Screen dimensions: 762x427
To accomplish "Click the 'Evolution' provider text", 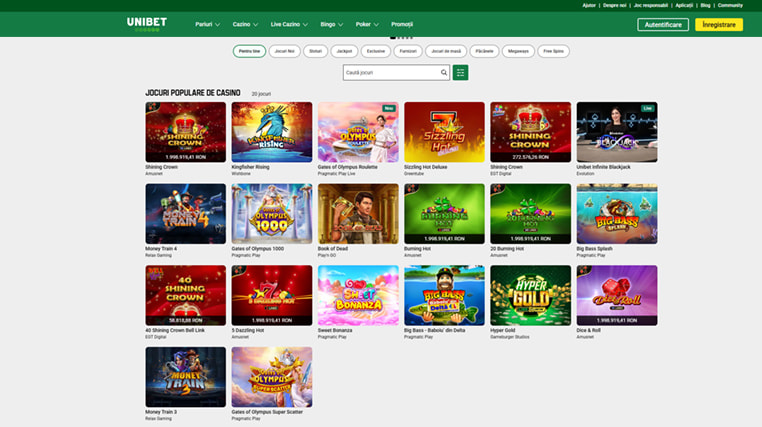I will [585, 173].
